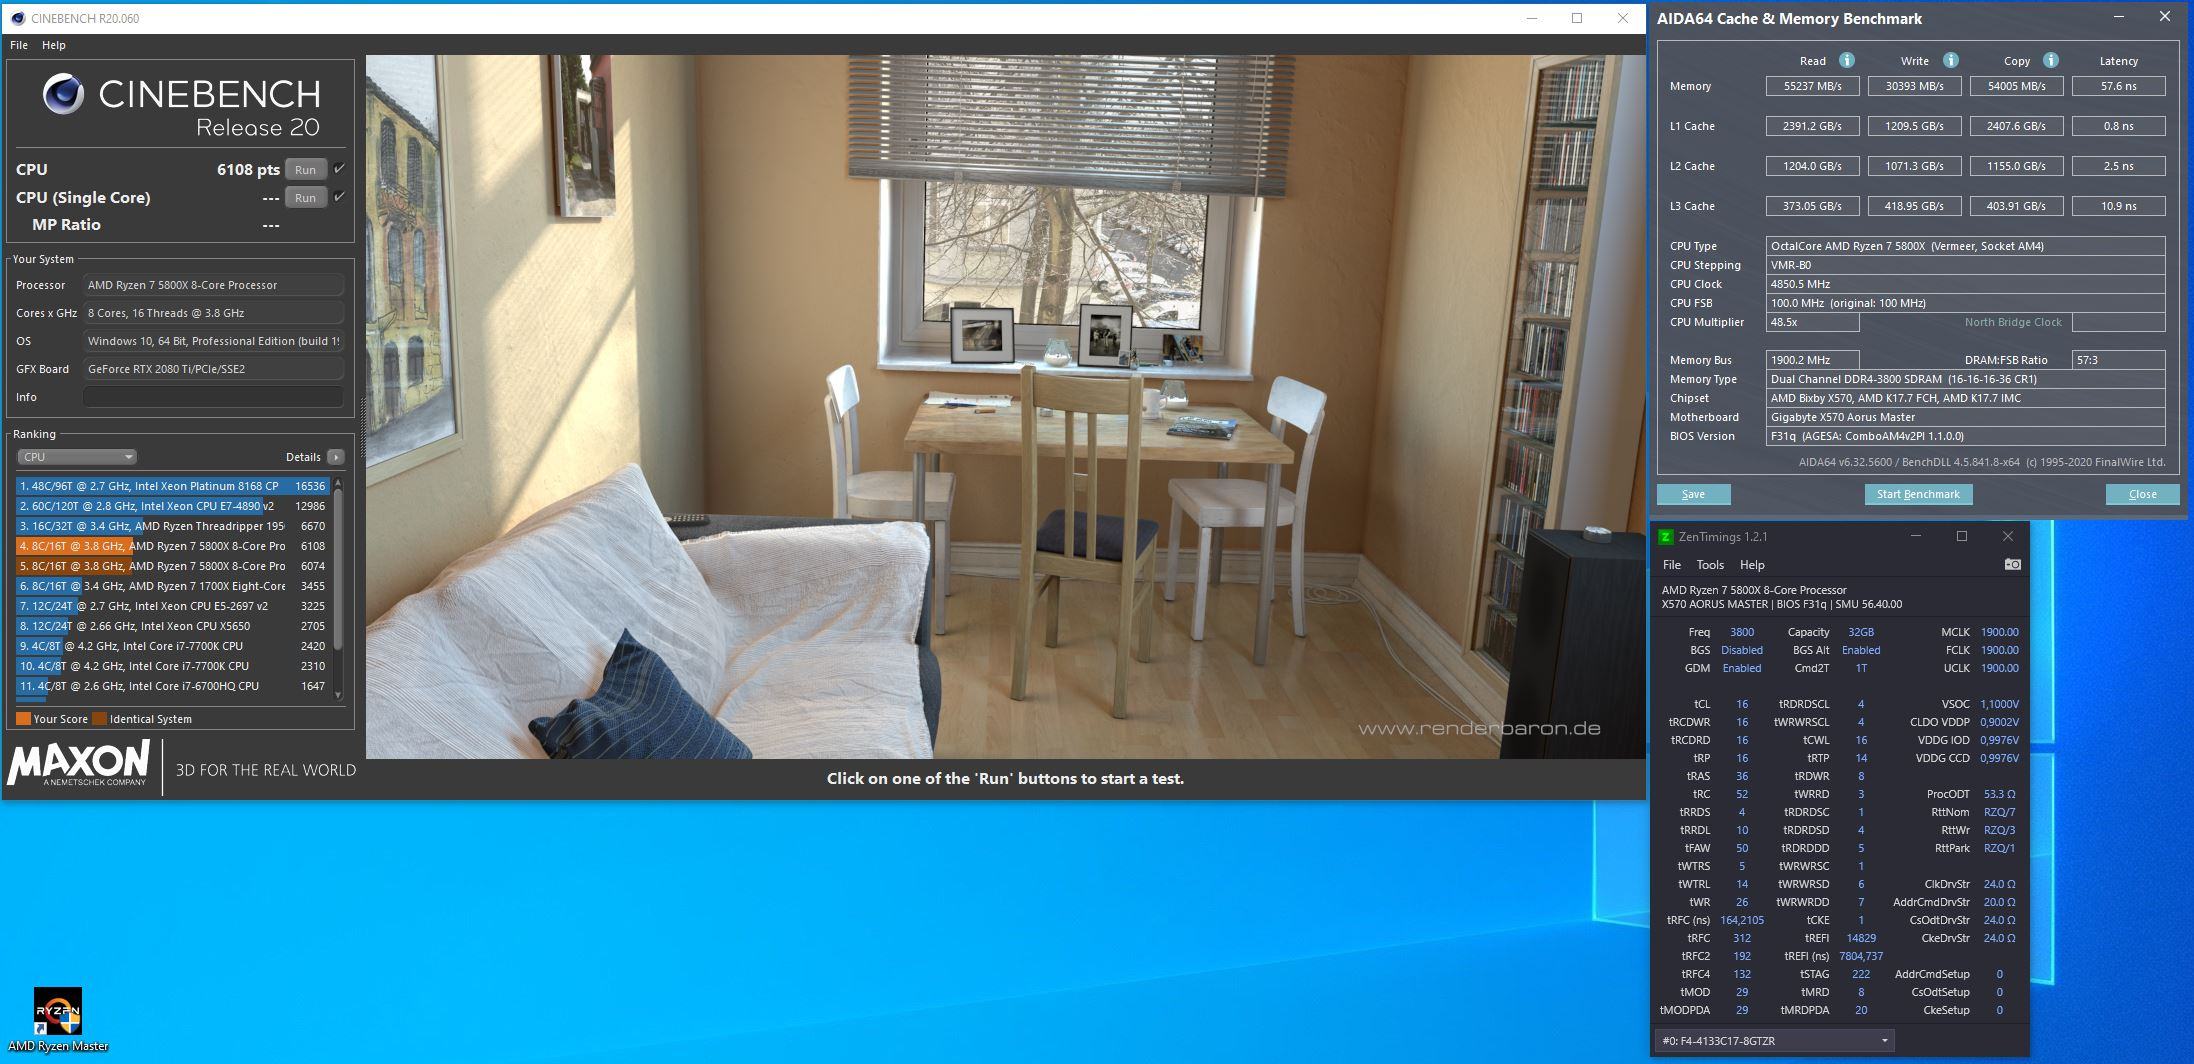Click the Cinebench sphere logo
2194x1064 pixels.
click(x=63, y=95)
